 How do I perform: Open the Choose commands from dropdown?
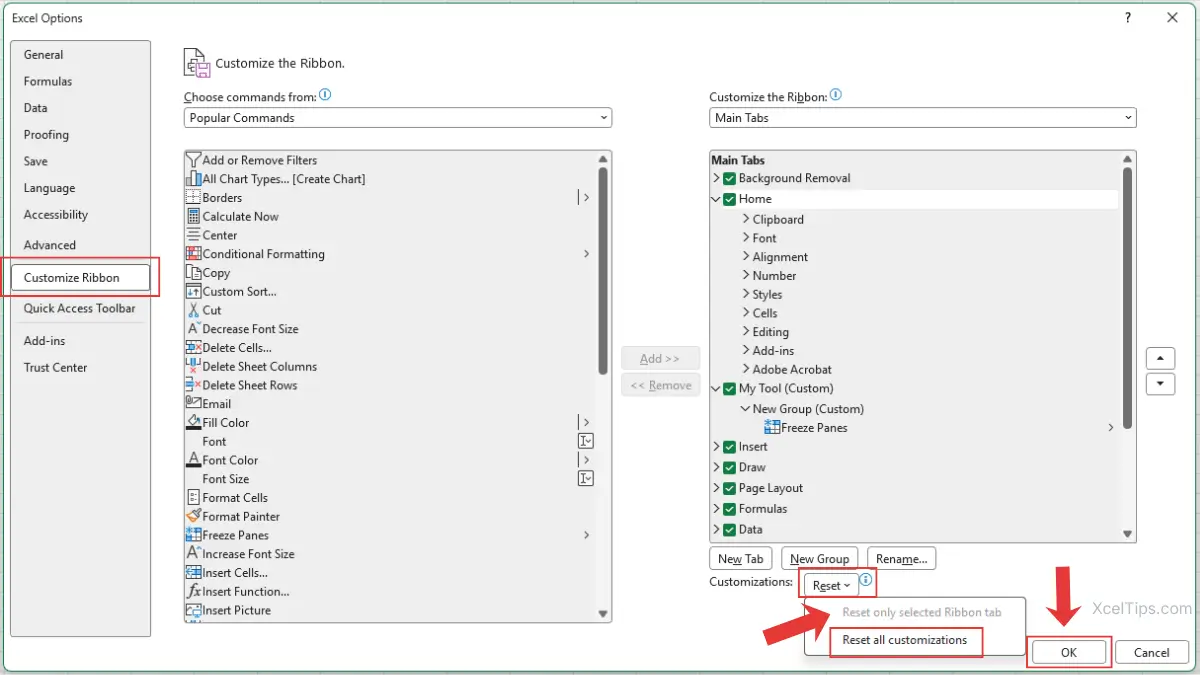click(397, 118)
